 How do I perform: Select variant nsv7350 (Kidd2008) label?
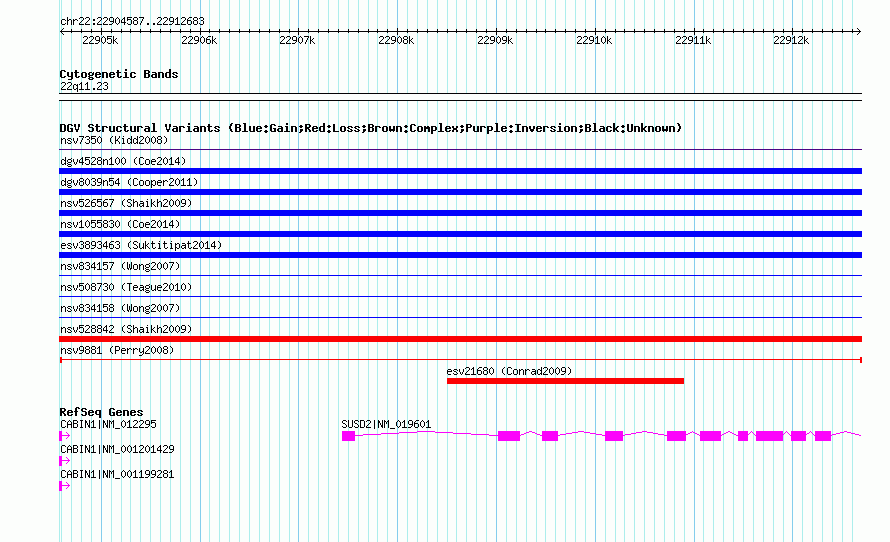point(114,140)
